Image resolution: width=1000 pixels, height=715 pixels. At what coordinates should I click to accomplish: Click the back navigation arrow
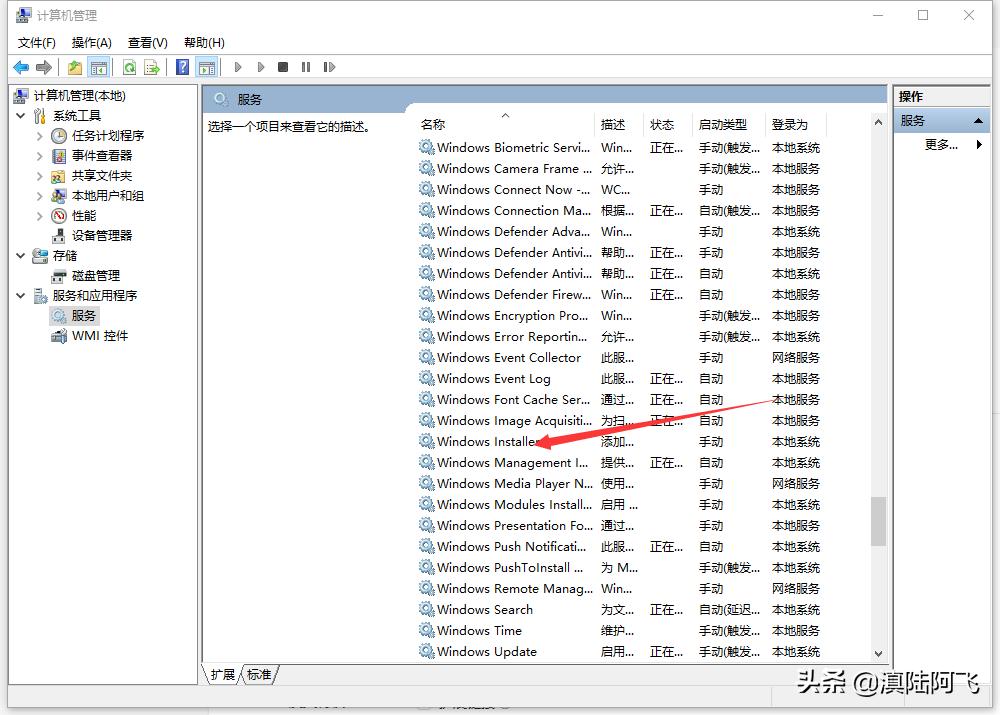(x=20, y=67)
